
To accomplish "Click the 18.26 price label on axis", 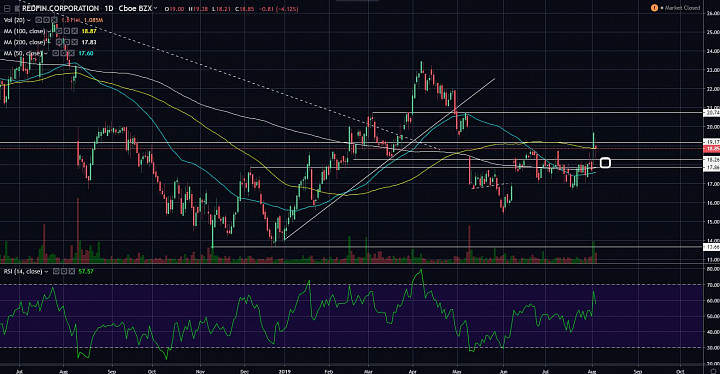I will 711,160.
